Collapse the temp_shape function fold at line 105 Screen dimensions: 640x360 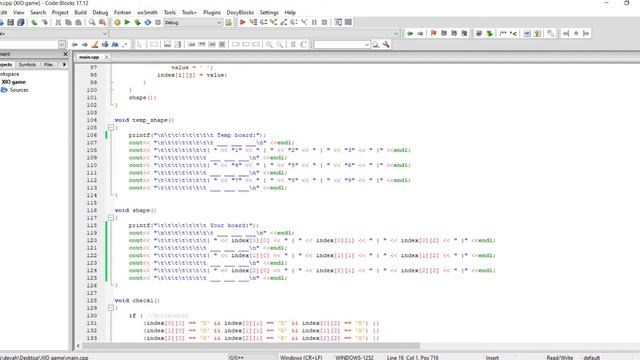(111, 128)
